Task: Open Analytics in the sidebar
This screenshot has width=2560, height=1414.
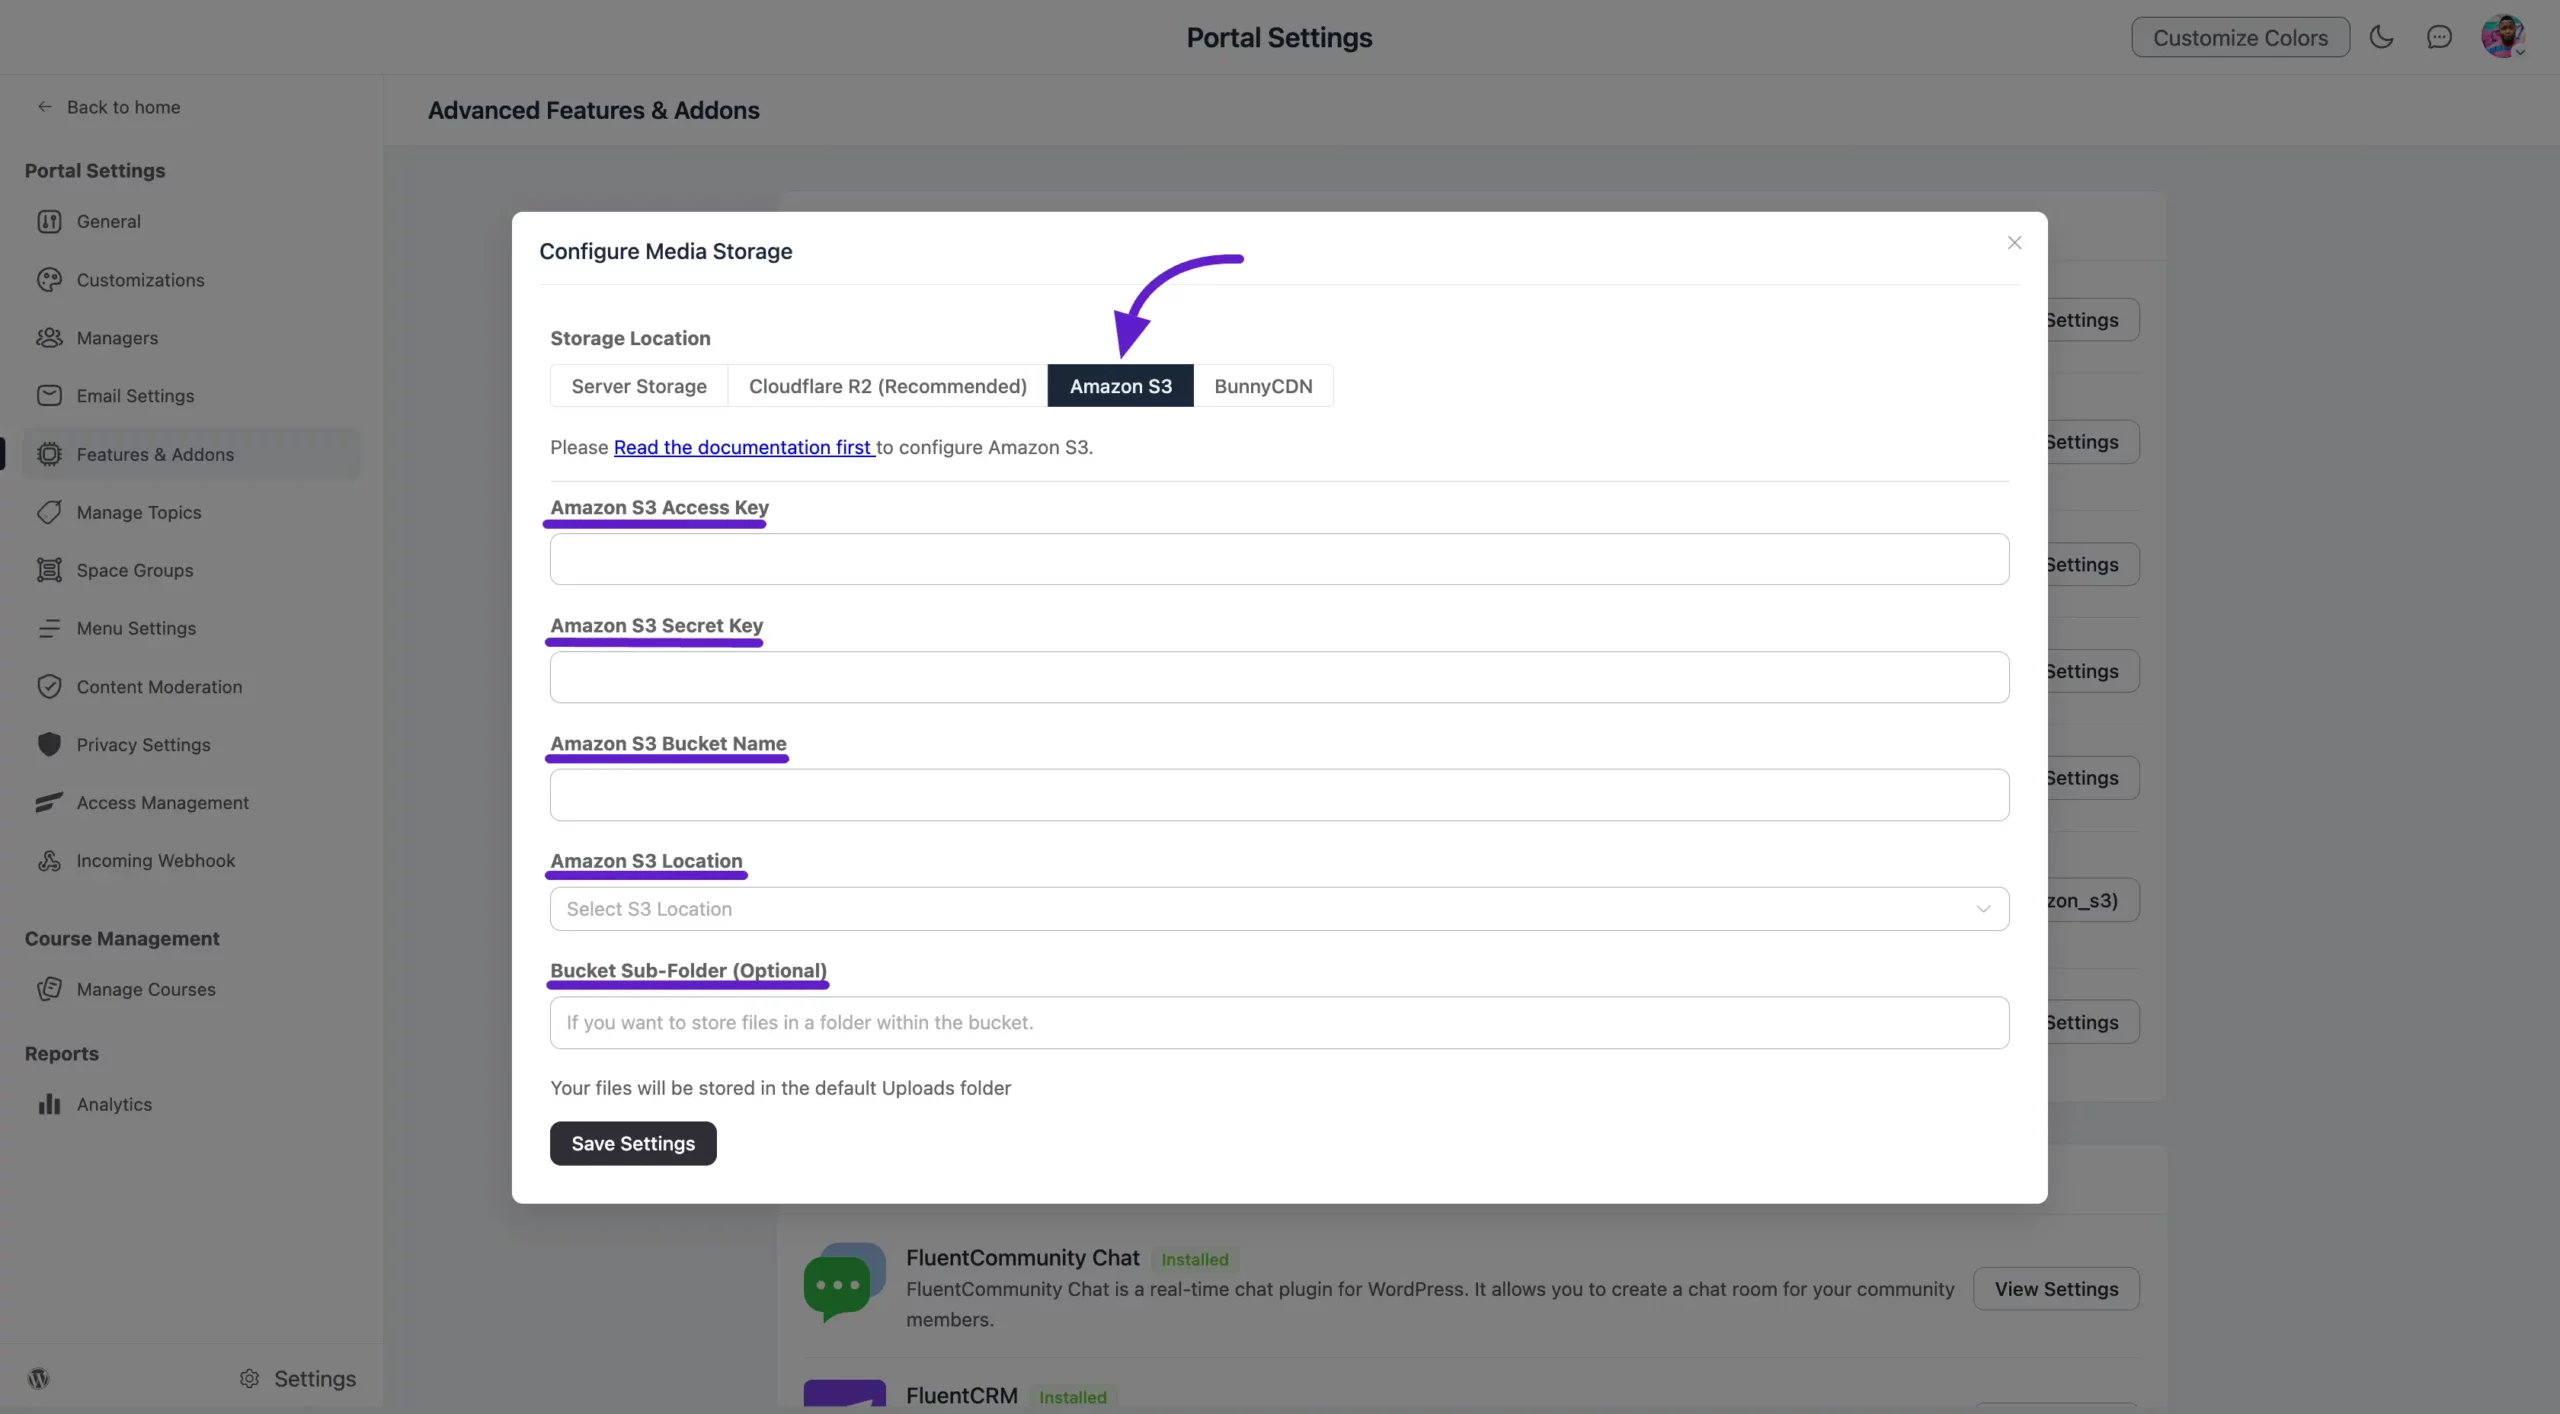Action: point(191,1104)
